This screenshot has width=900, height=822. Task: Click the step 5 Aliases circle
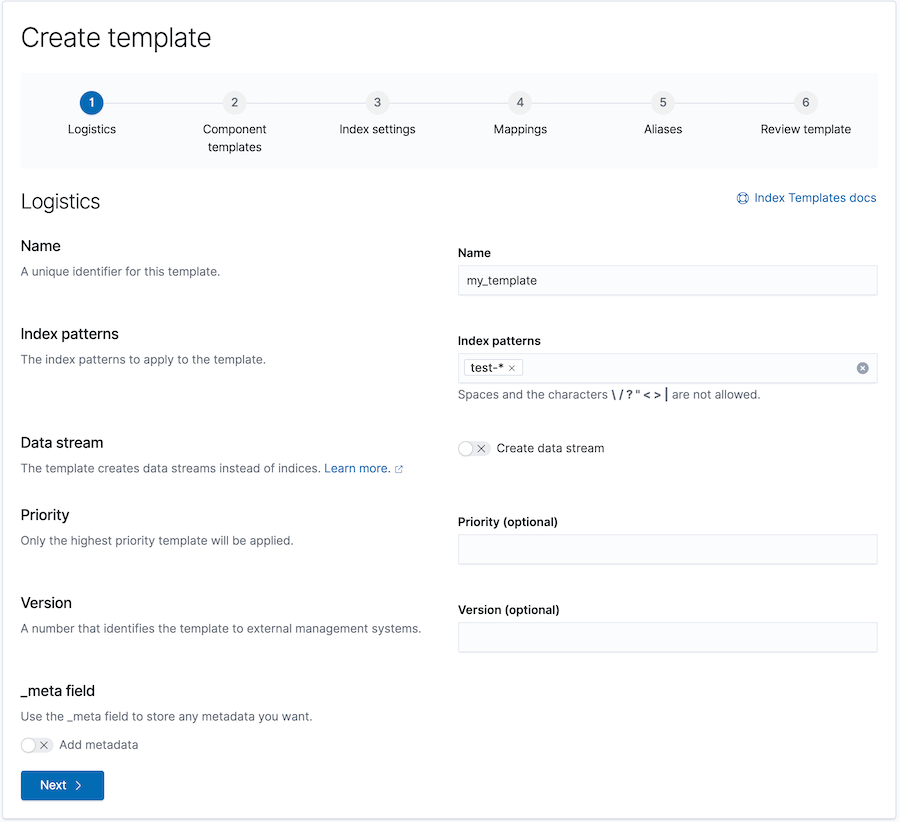(662, 103)
